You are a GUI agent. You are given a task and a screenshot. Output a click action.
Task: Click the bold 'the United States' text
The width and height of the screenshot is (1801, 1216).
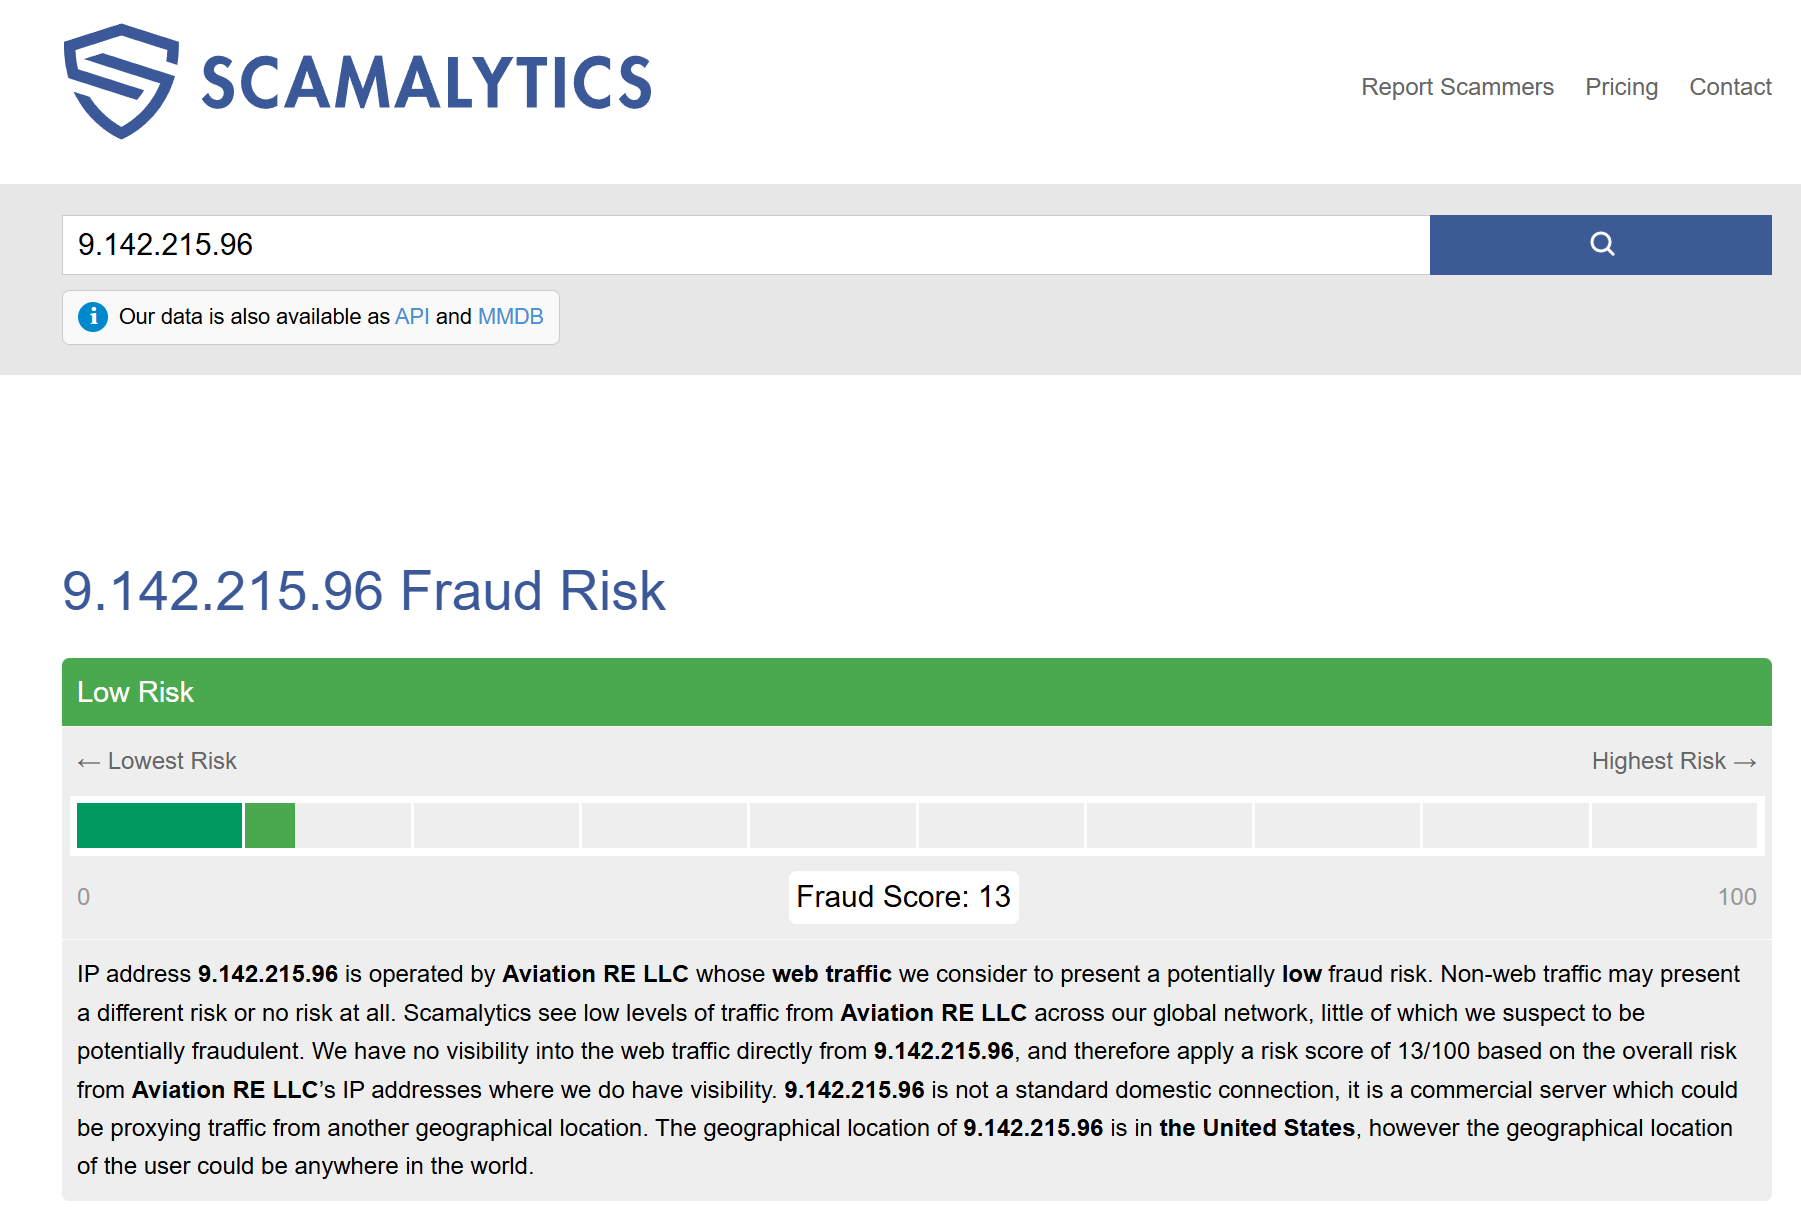pyautogui.click(x=1256, y=1128)
